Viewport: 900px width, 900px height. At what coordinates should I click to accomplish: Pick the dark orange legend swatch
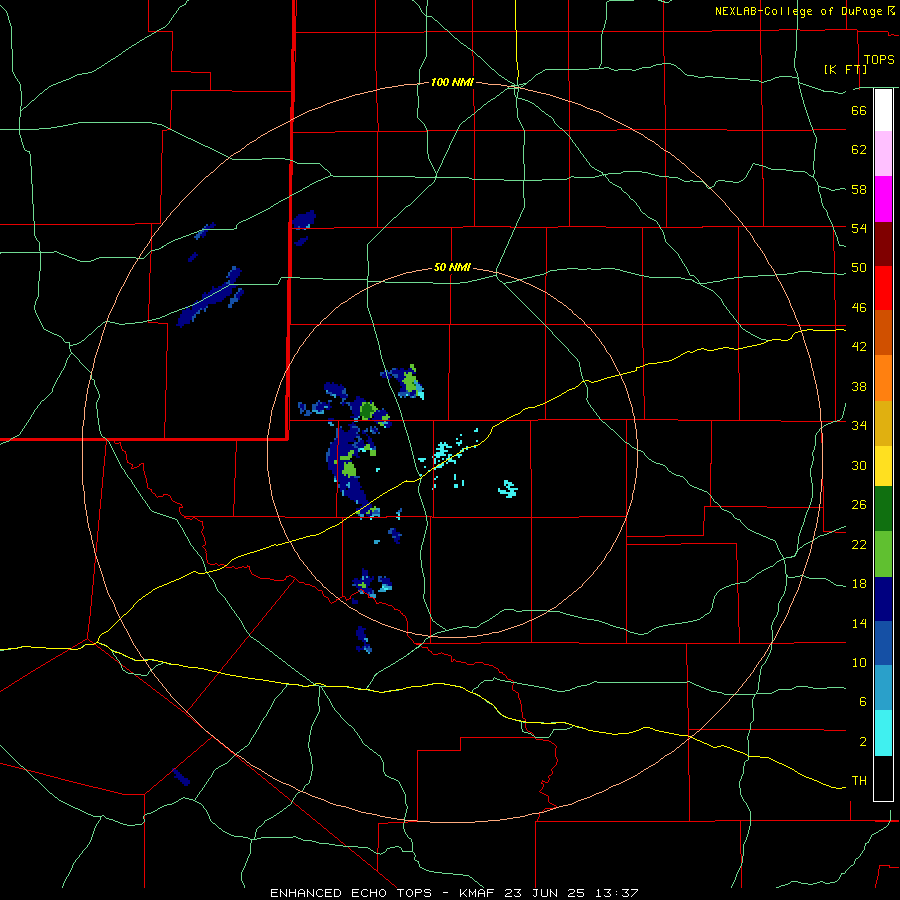(x=883, y=332)
